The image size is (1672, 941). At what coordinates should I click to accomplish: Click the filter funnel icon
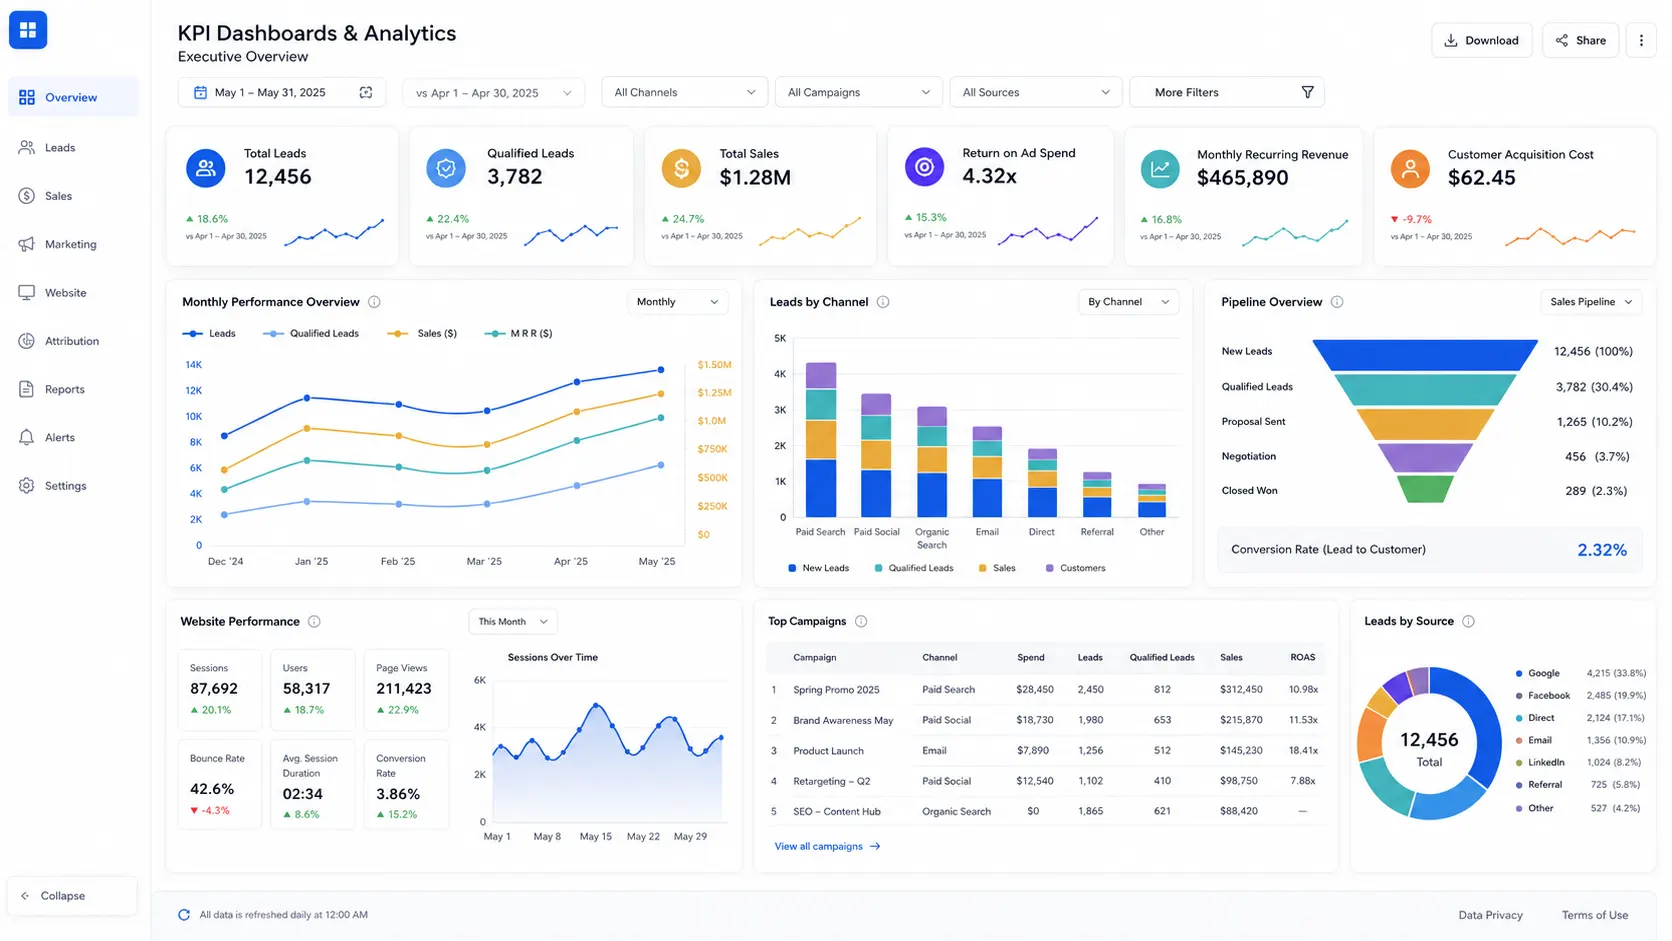1307,92
